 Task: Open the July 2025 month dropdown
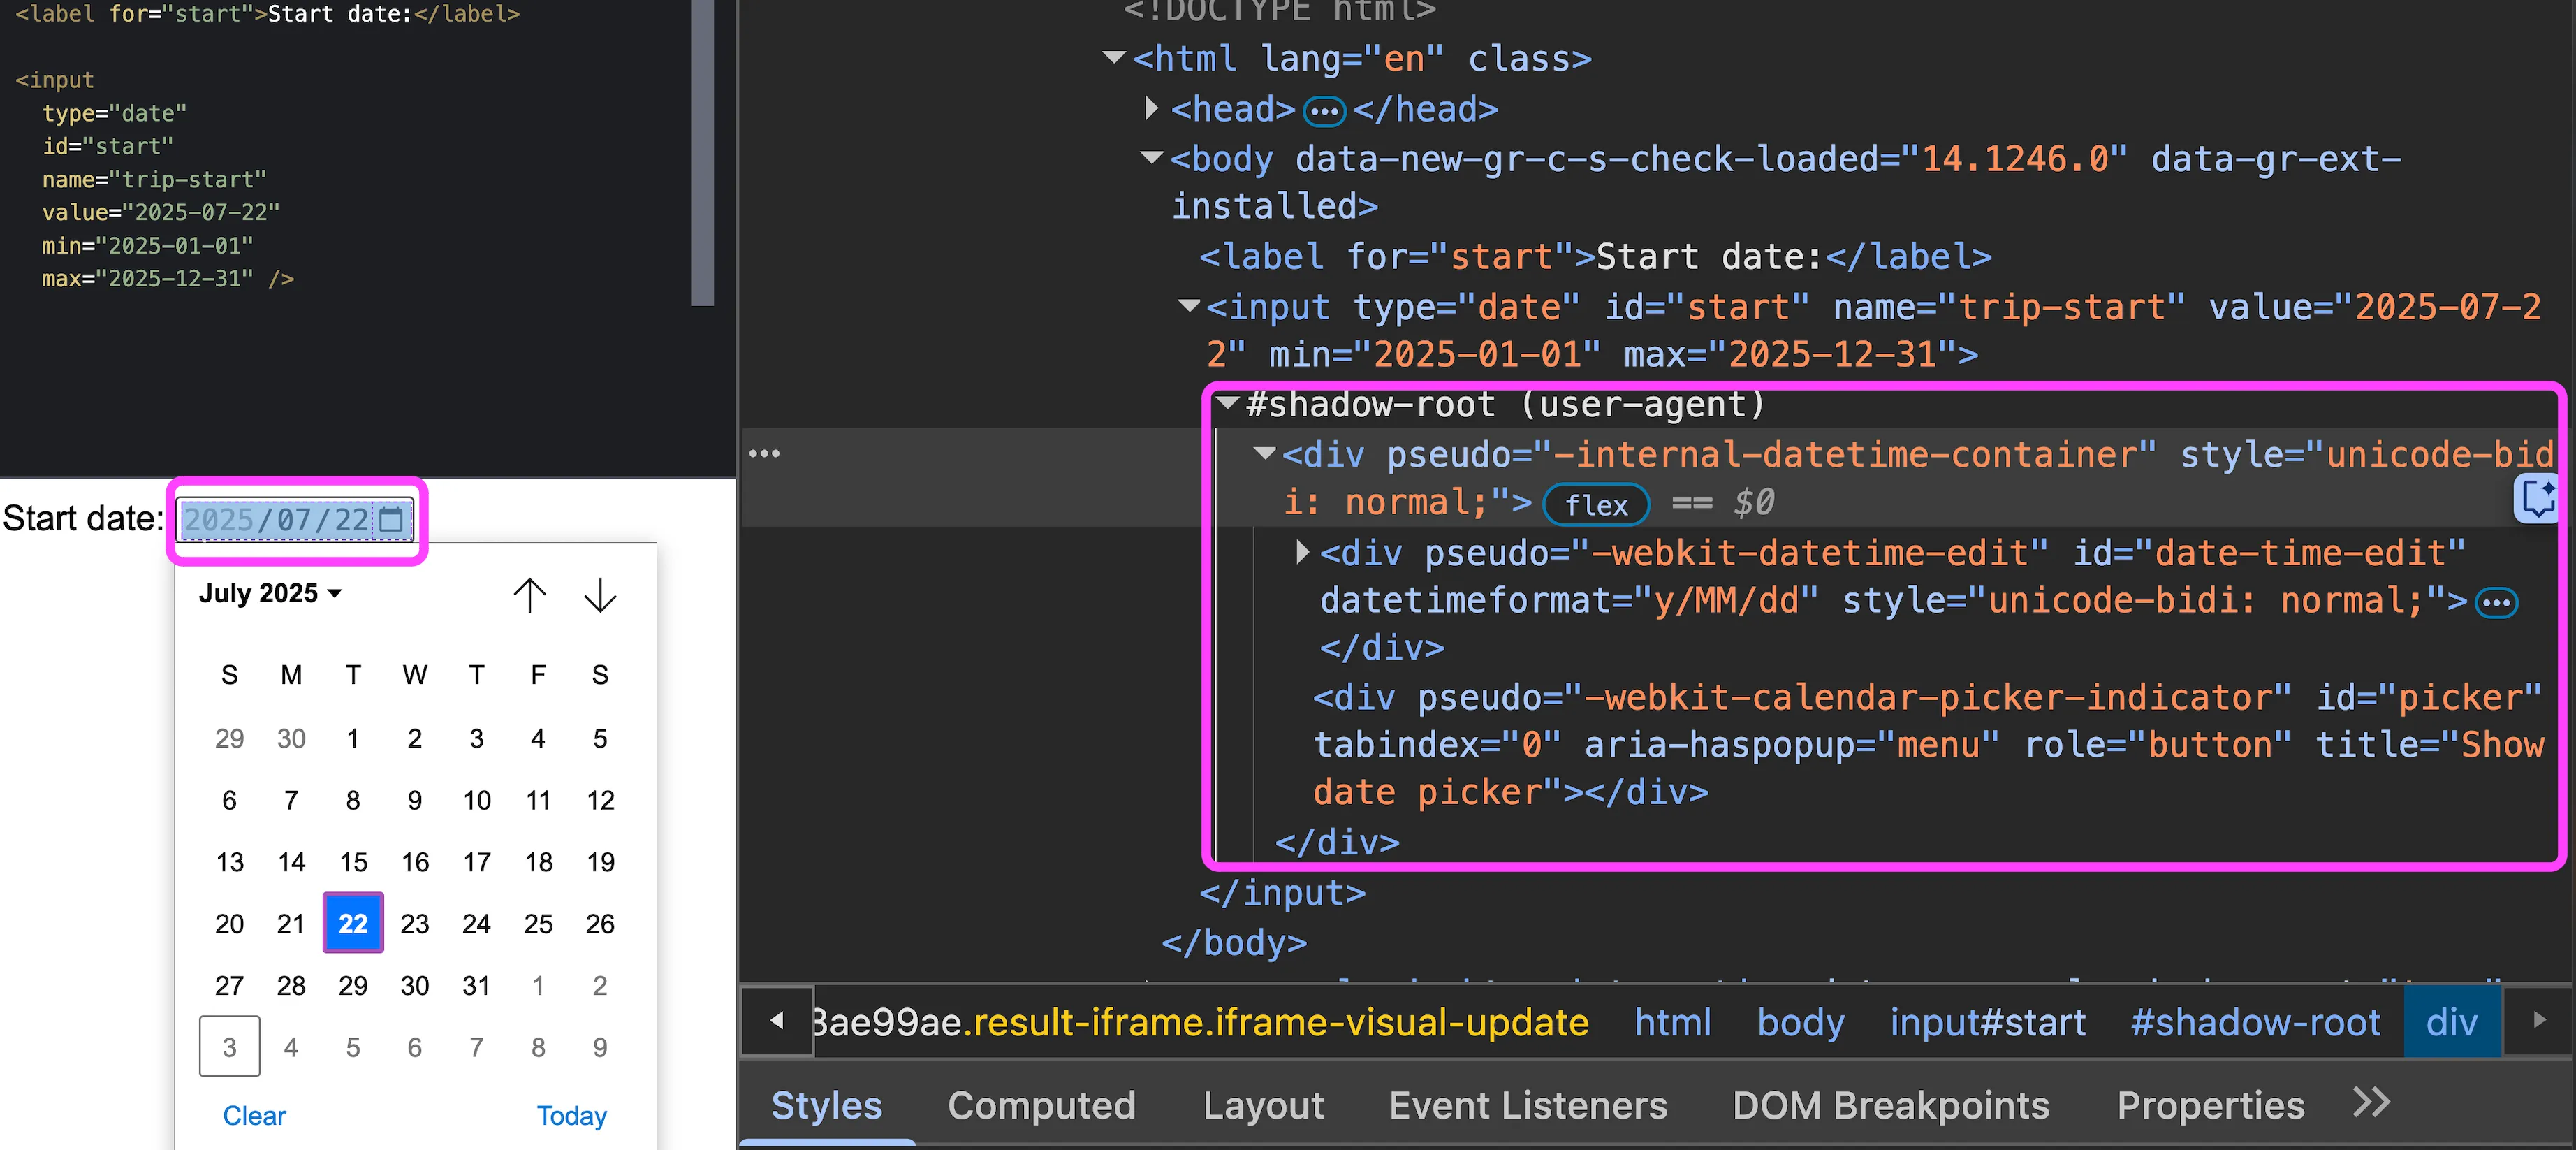click(x=270, y=594)
